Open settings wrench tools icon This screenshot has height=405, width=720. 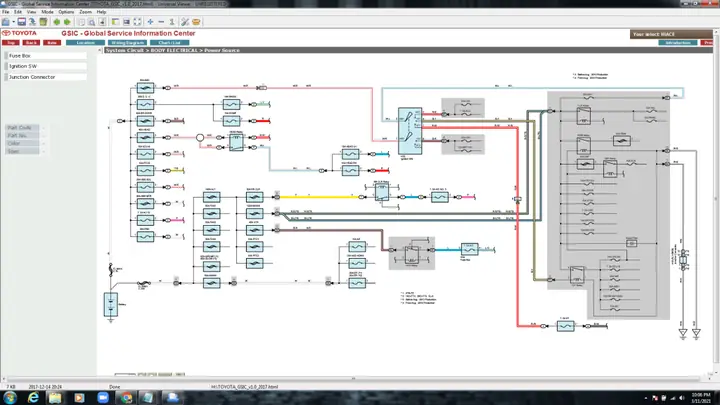coord(185,22)
